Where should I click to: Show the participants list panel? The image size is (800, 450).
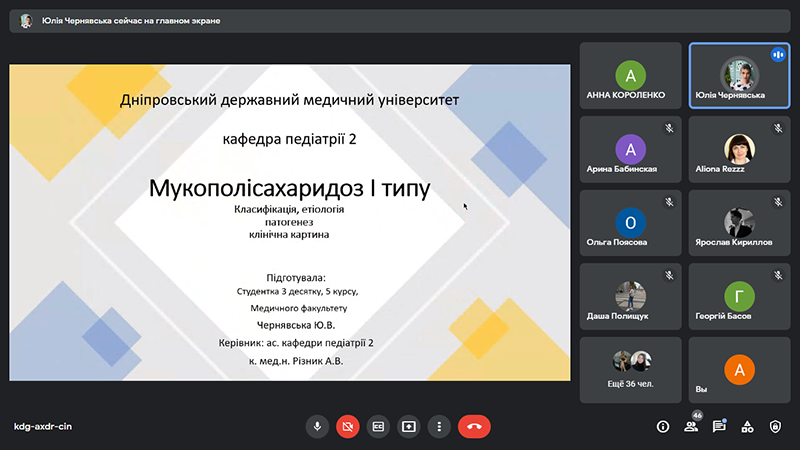(690, 426)
